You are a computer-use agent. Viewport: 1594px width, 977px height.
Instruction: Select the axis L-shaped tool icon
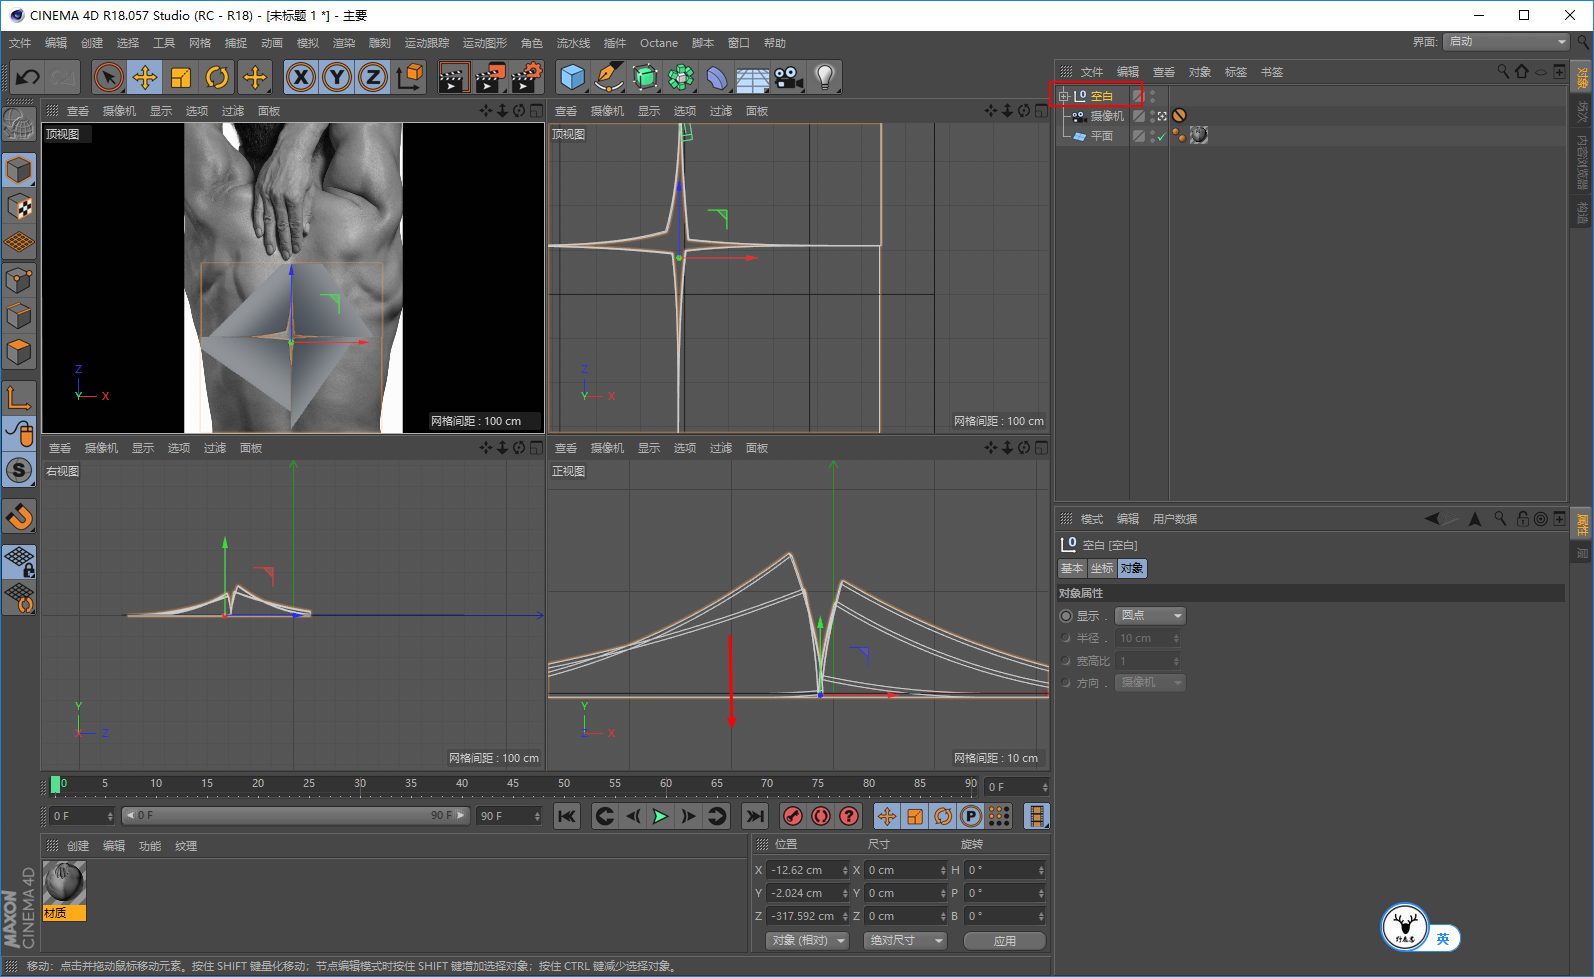[19, 398]
